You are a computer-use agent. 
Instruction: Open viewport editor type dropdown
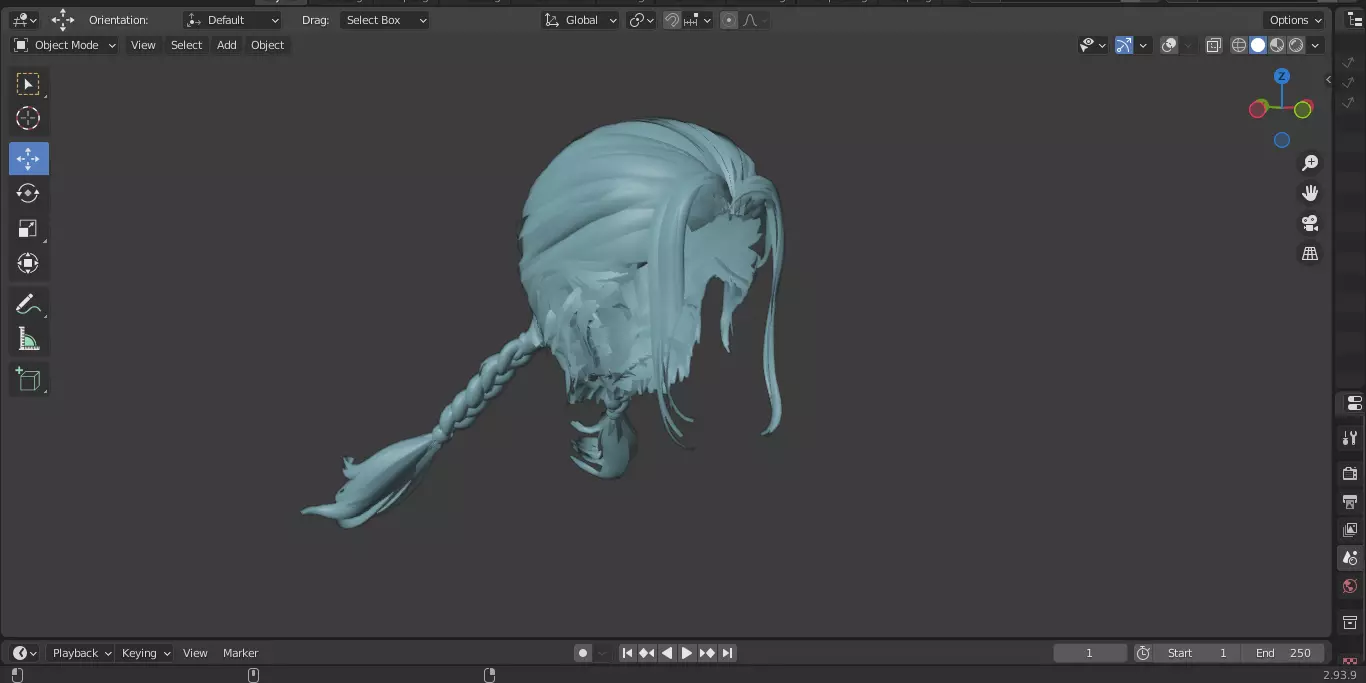(x=25, y=20)
